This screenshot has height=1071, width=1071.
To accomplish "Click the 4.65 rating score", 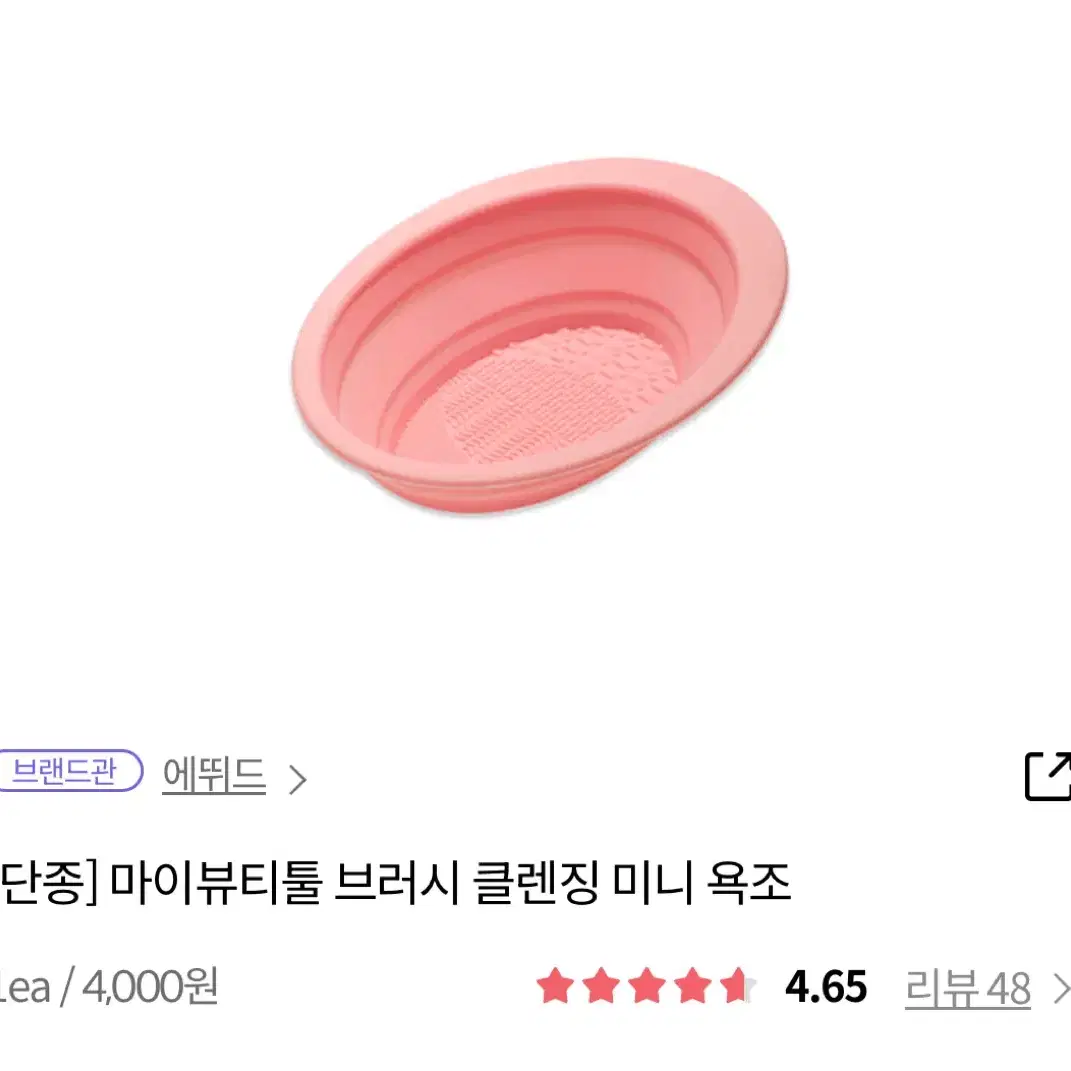I will coord(826,987).
